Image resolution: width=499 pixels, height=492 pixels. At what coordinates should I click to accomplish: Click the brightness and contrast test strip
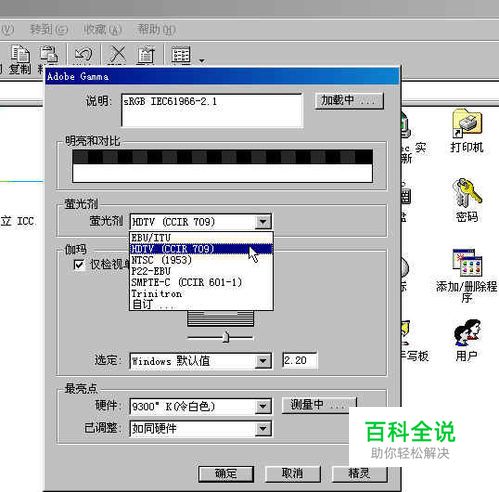pos(222,166)
